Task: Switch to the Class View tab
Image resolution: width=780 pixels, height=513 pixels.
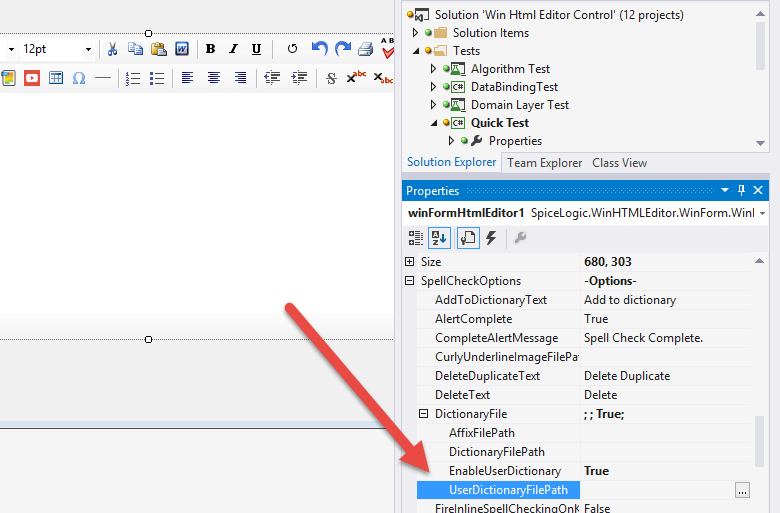Action: point(619,163)
